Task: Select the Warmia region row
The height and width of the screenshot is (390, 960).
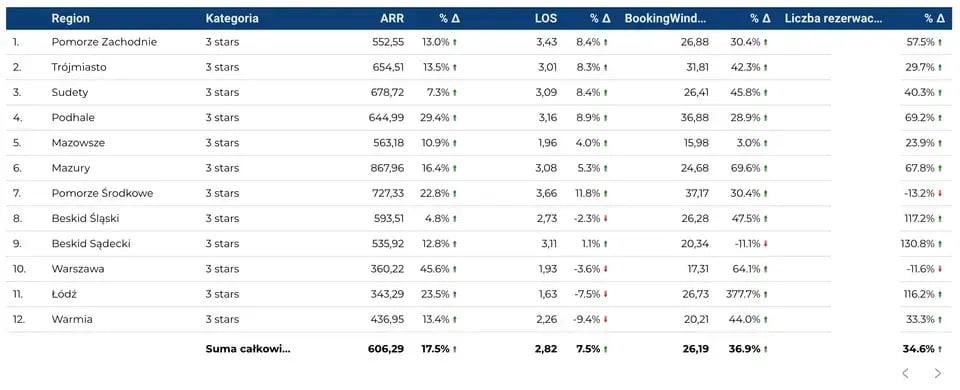Action: coord(480,319)
